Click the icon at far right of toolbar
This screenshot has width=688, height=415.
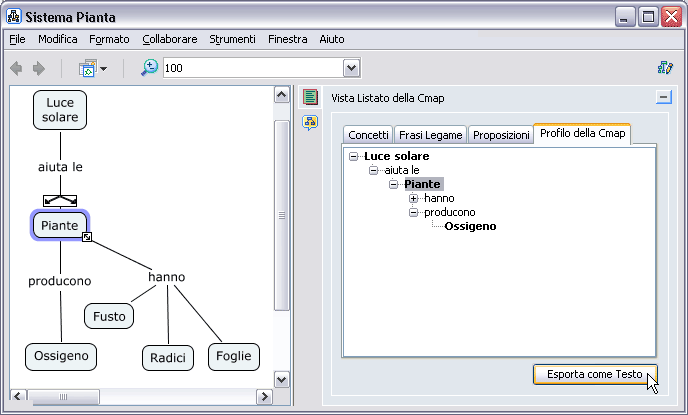click(x=665, y=68)
